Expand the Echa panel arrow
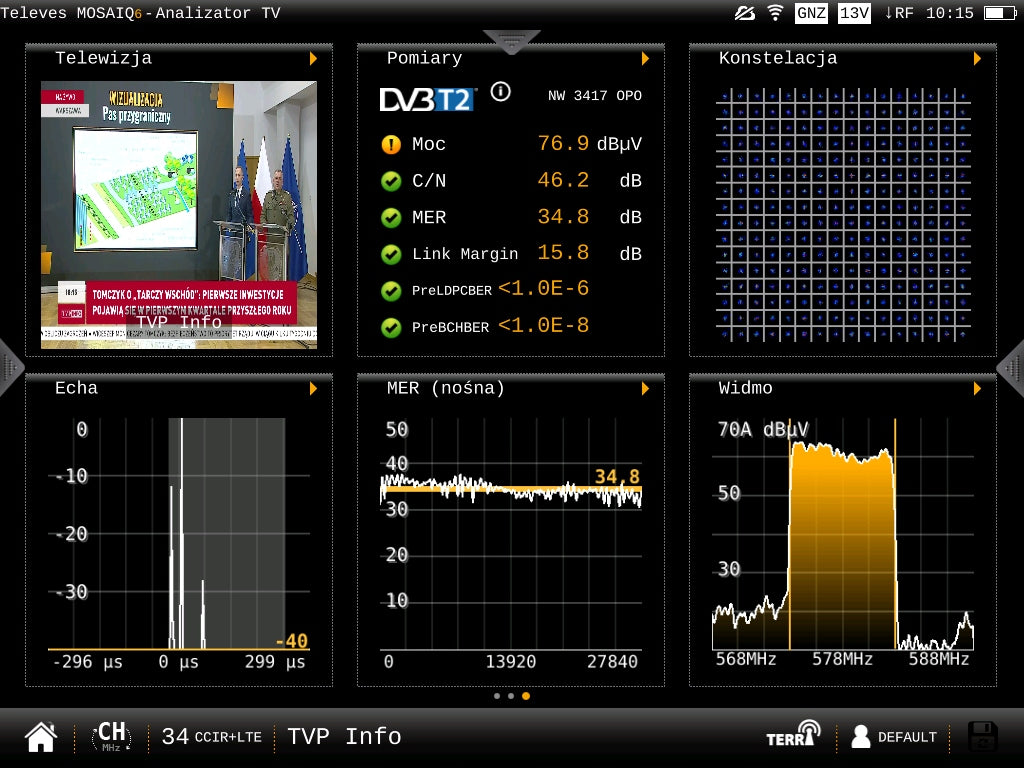Screen dimensions: 1024x768 pos(313,389)
